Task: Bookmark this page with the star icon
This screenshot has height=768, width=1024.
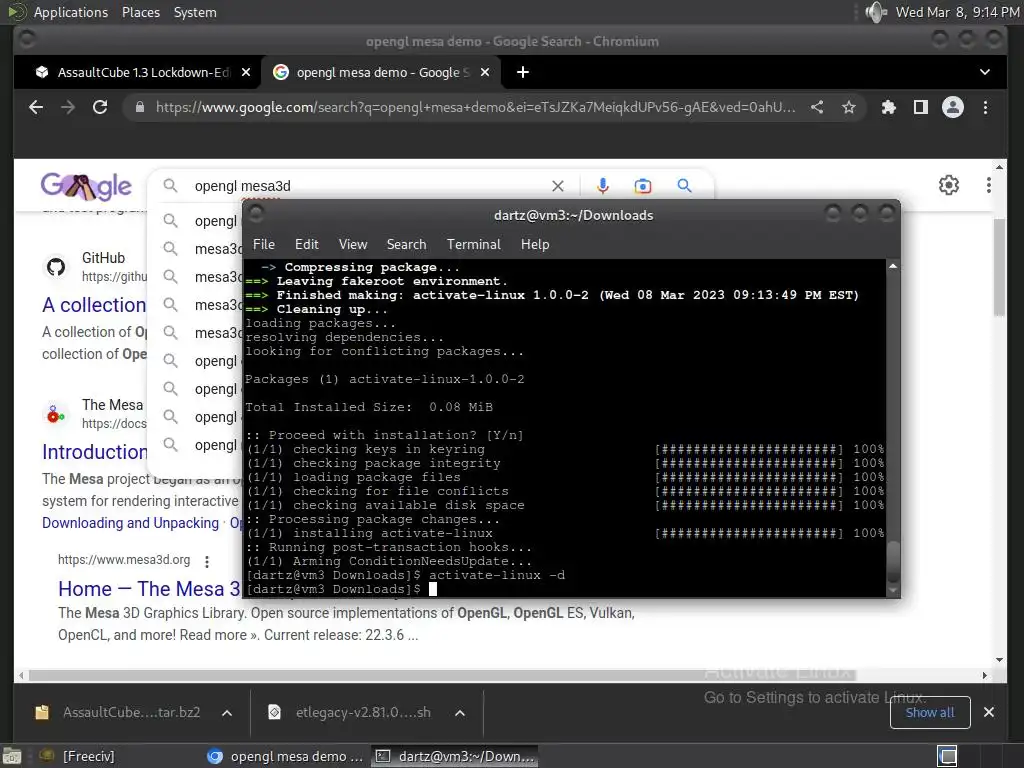Action: 848,107
